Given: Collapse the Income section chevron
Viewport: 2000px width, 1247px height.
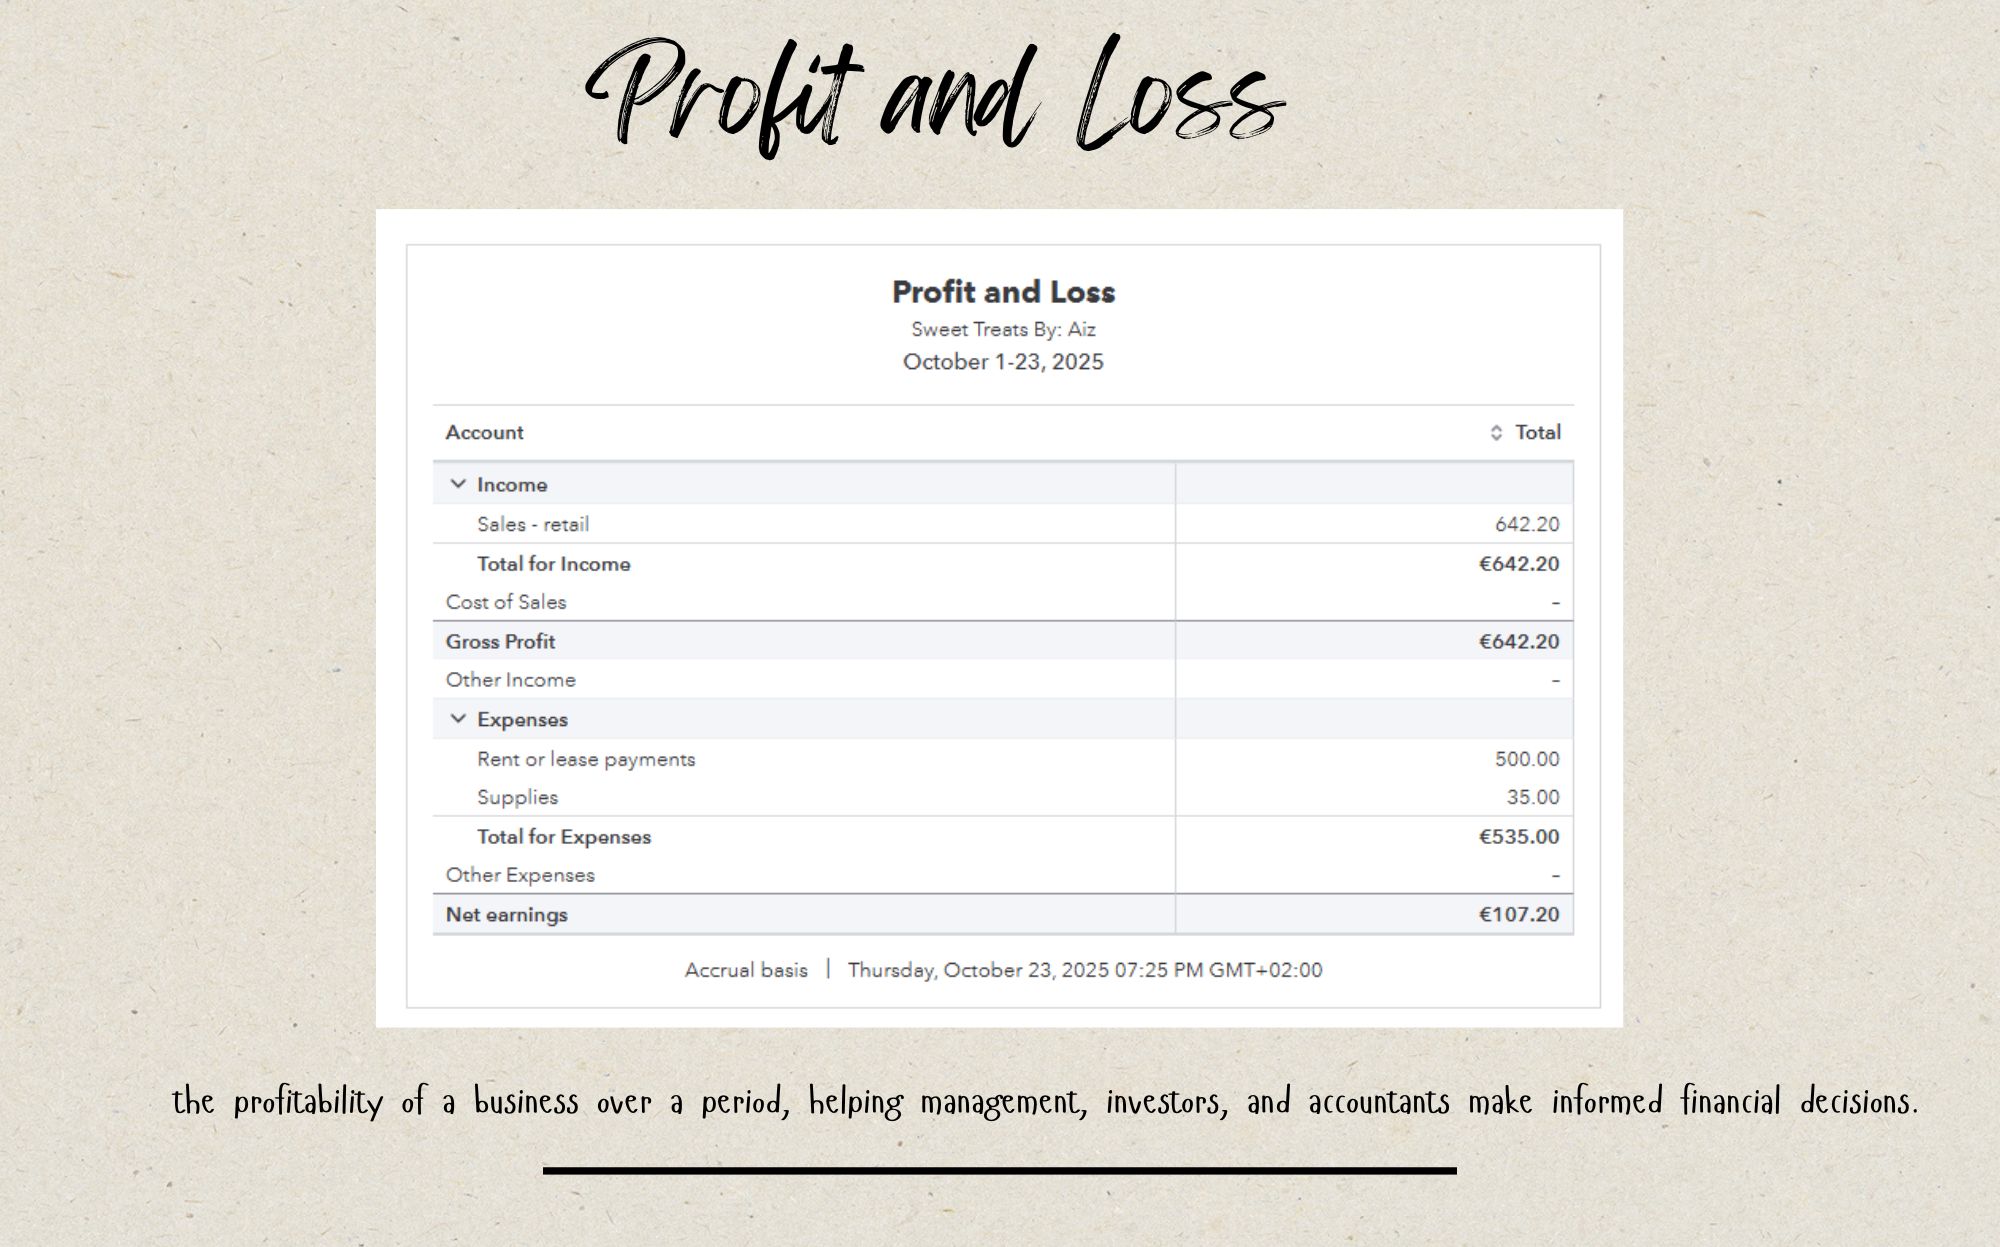Looking at the screenshot, I should (x=458, y=484).
